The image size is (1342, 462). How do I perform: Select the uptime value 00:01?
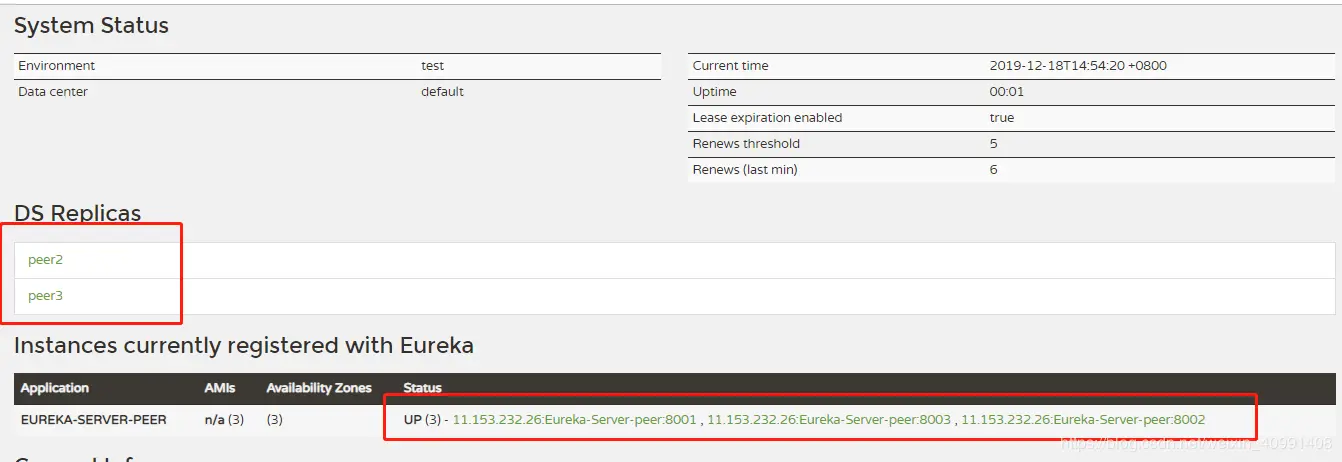tap(1007, 92)
